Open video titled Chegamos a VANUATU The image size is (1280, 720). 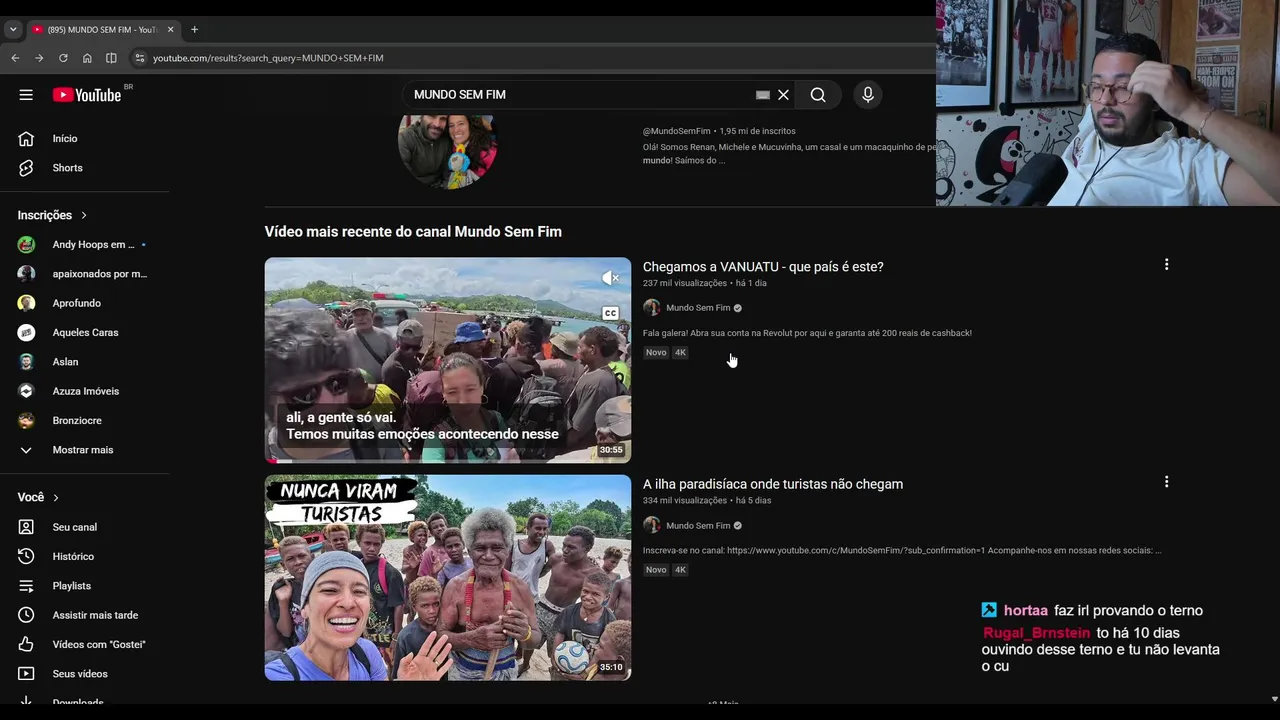pyautogui.click(x=763, y=267)
